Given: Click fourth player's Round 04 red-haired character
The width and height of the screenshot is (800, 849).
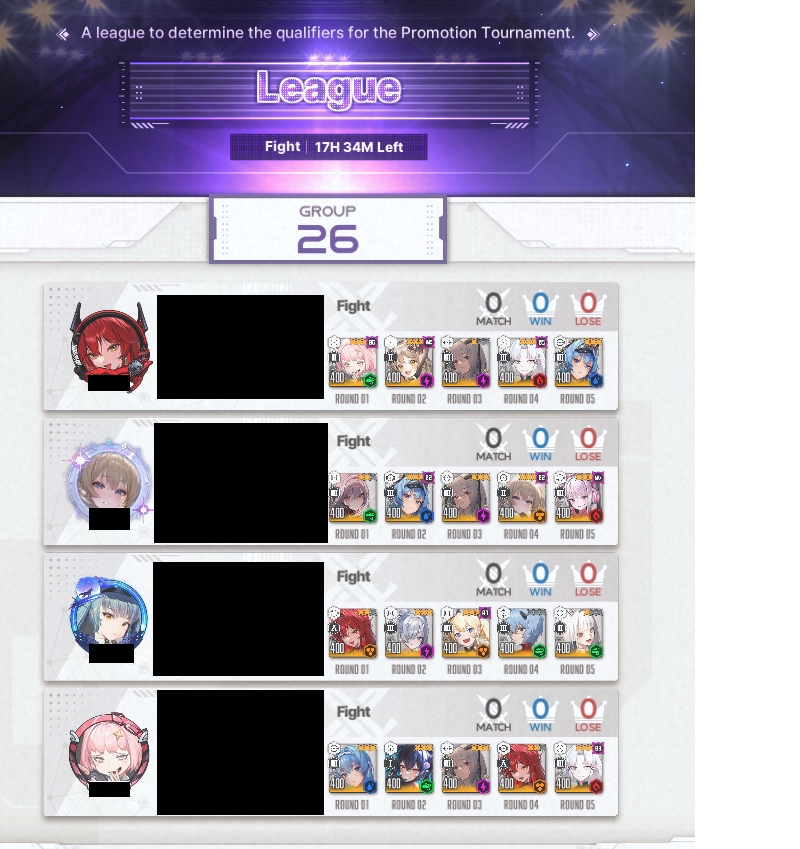Looking at the screenshot, I should (522, 768).
